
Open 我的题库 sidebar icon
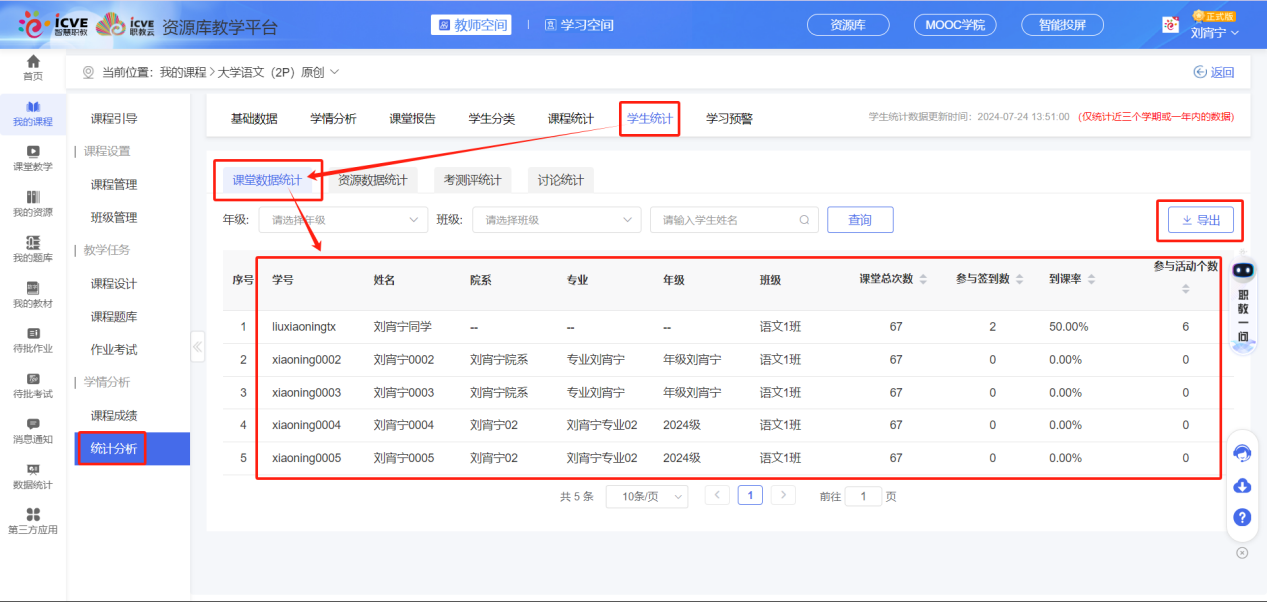33,249
